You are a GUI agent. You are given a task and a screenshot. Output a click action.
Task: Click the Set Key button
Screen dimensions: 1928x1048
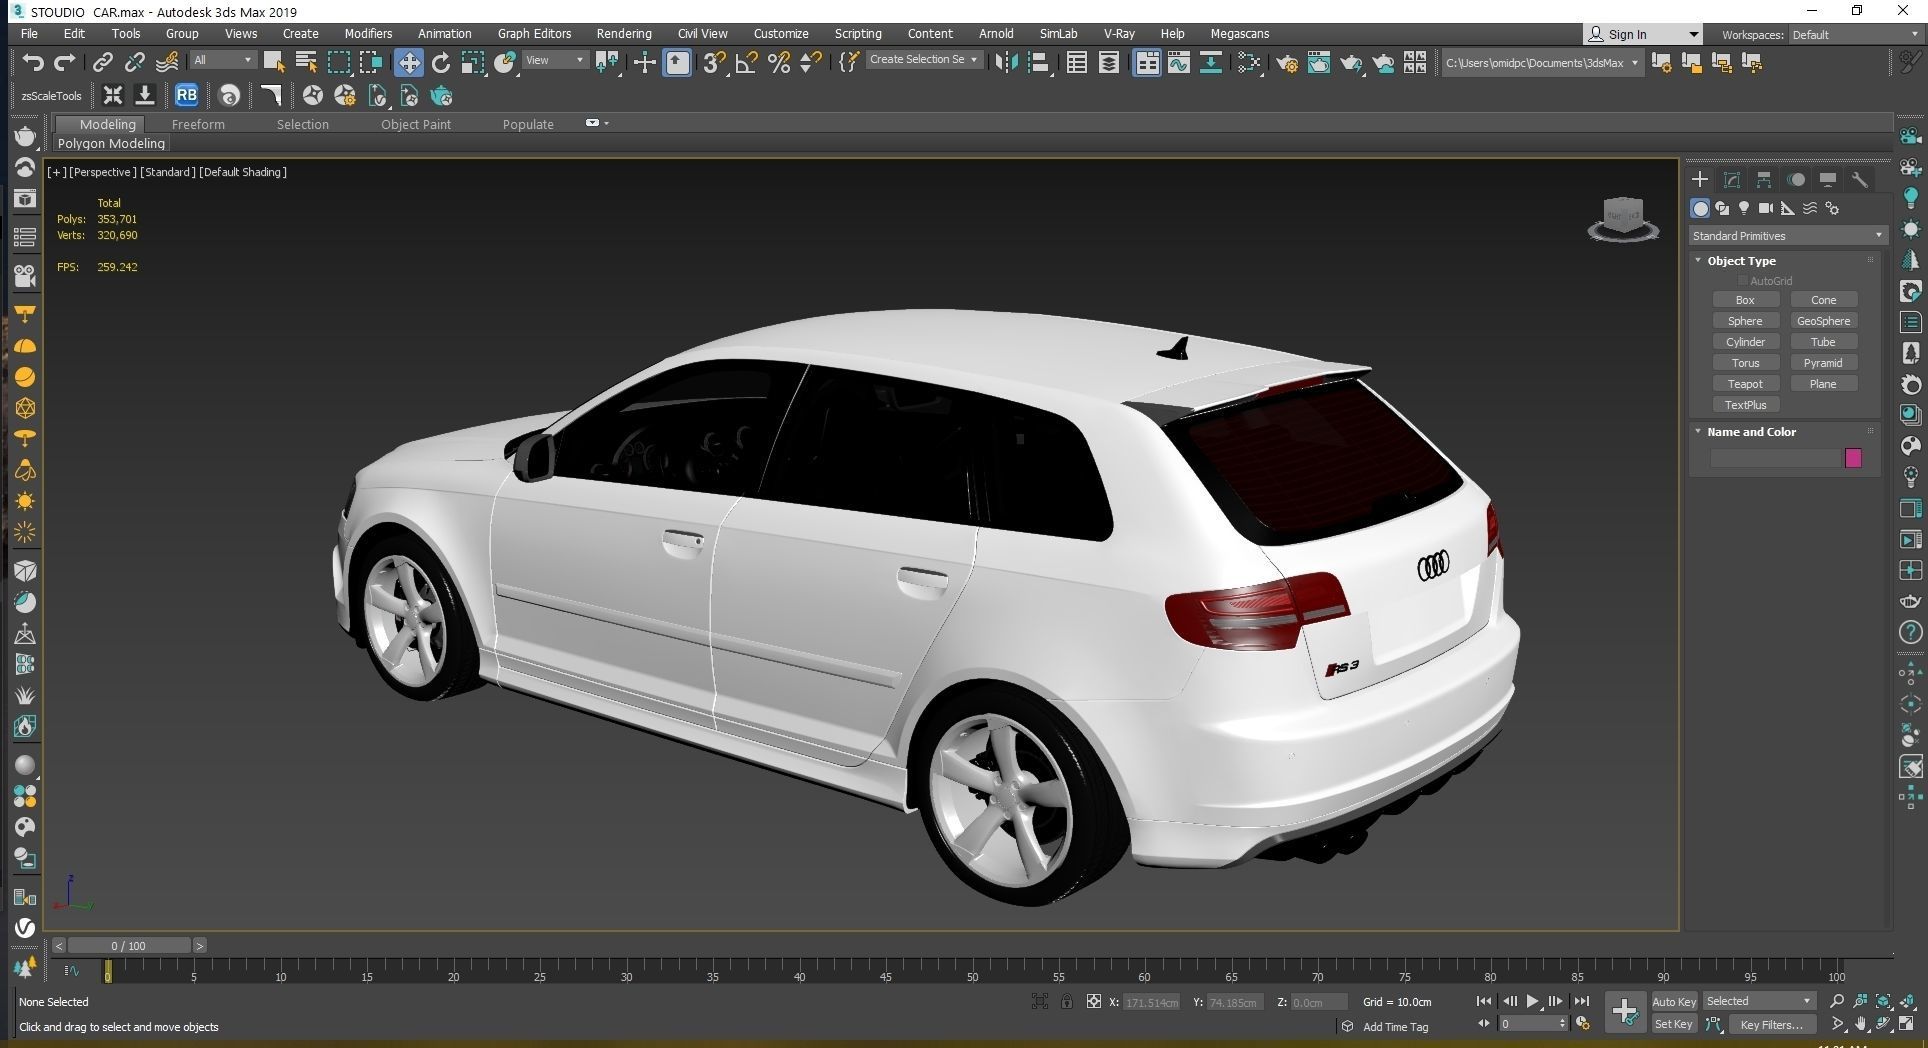coord(1674,1024)
